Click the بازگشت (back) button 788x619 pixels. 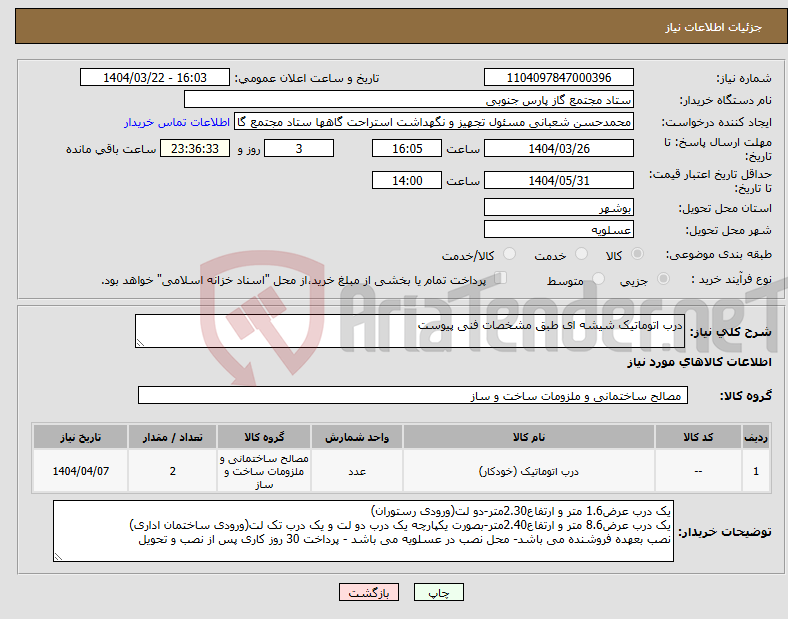coord(369,592)
